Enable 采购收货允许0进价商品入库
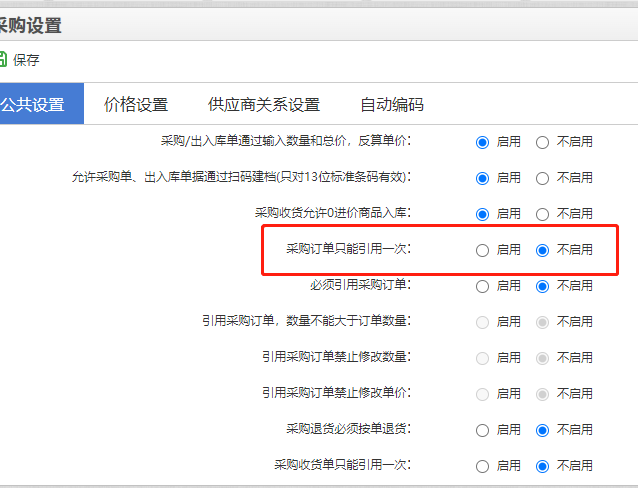Viewport: 638px width, 488px height. pyautogui.click(x=483, y=214)
